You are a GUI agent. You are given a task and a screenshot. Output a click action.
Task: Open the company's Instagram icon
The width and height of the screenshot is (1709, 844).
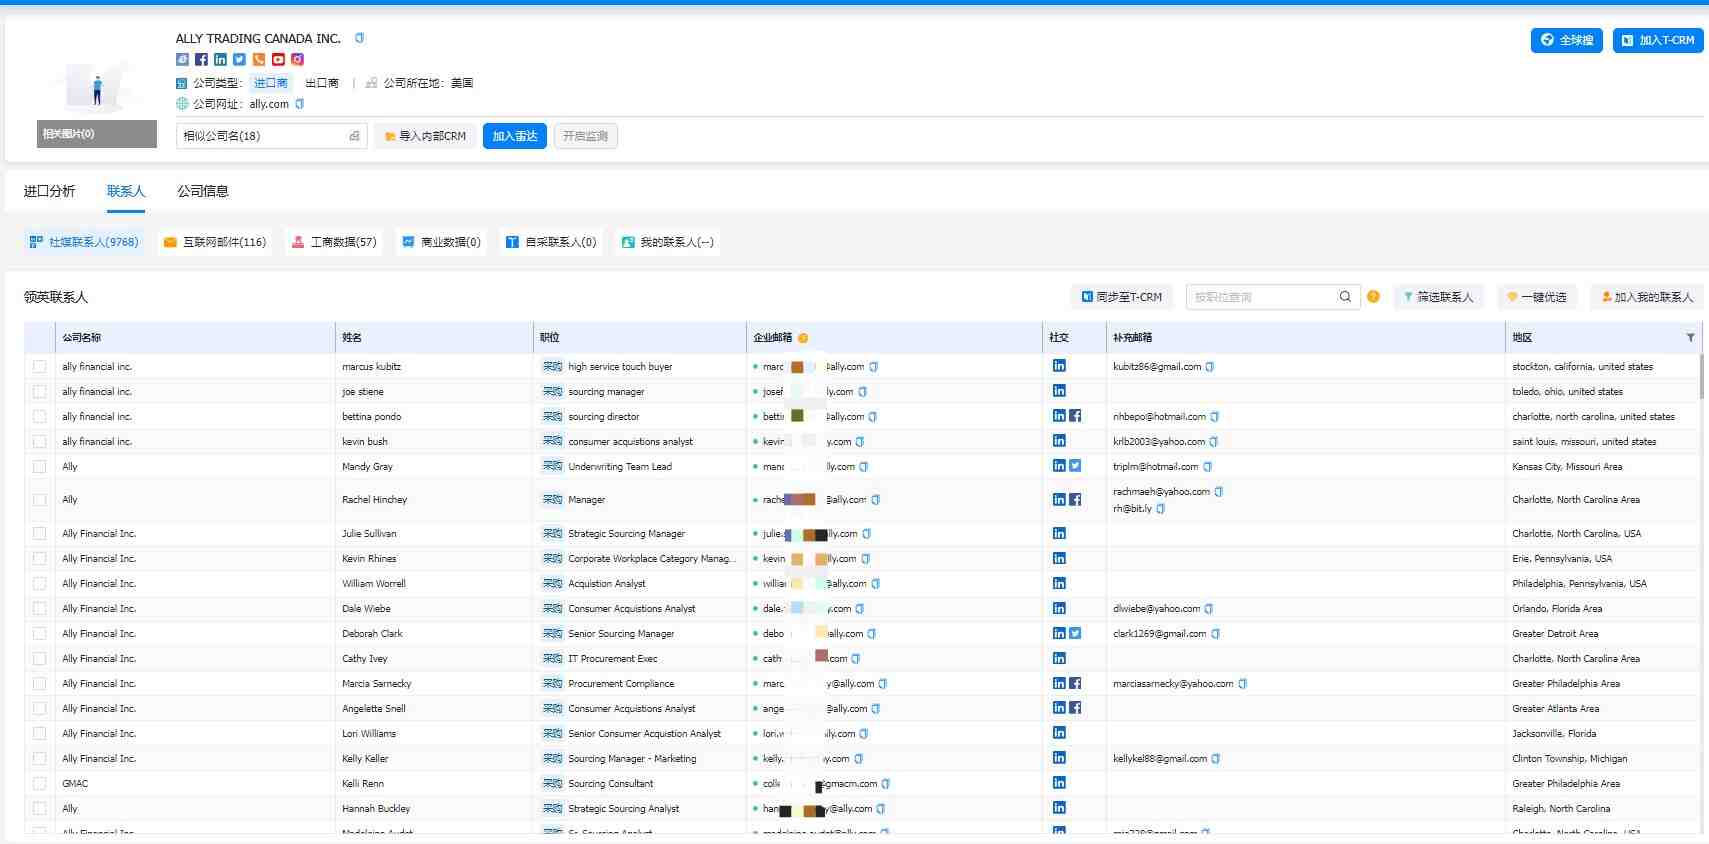[297, 59]
